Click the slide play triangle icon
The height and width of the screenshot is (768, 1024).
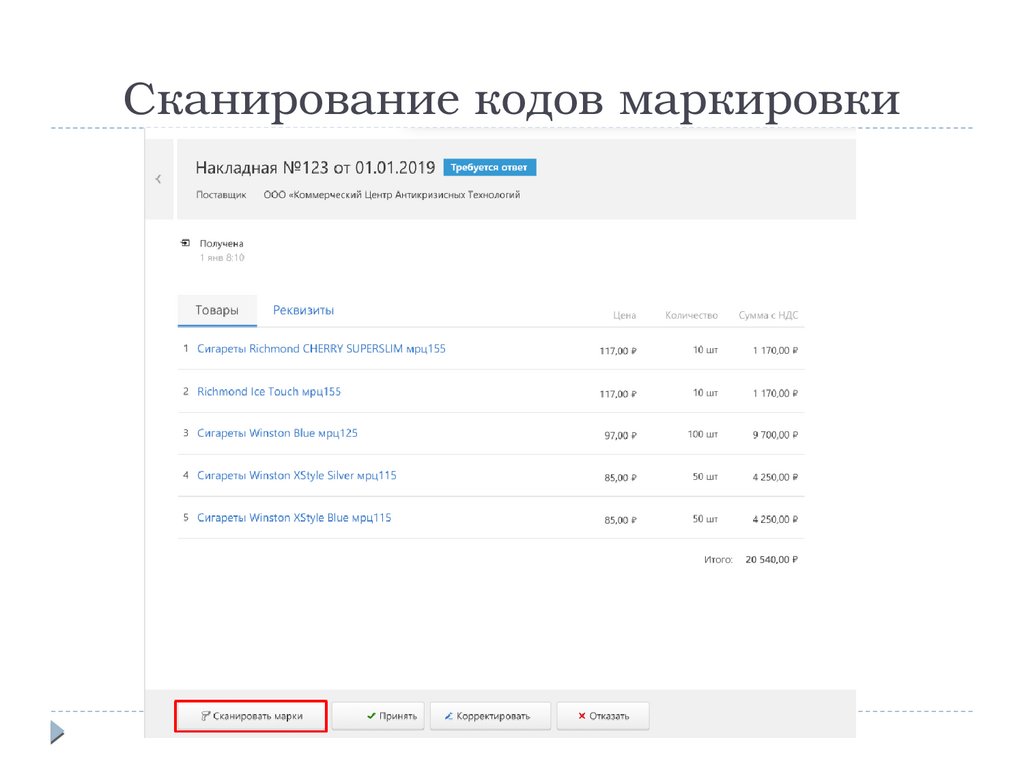[57, 732]
